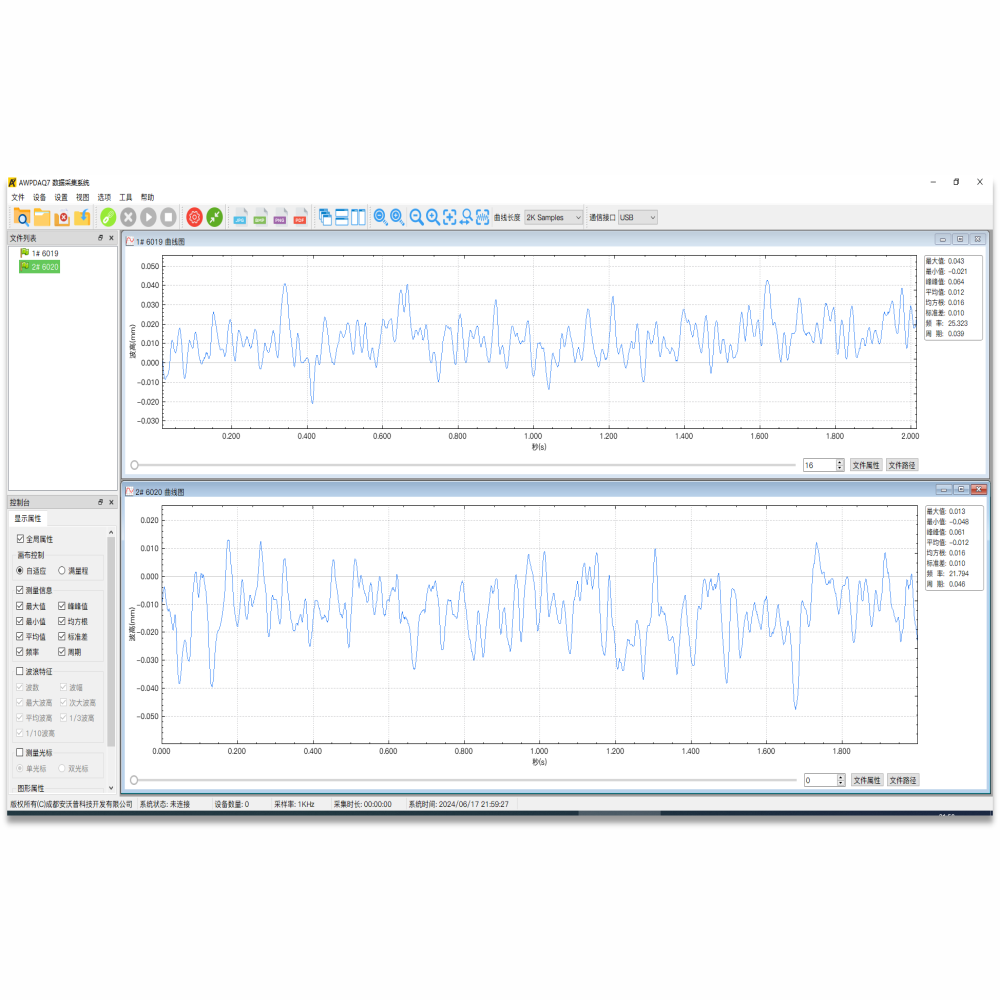Click the cascade windows layout icon
The image size is (1000, 1000).
pyautogui.click(x=325, y=217)
